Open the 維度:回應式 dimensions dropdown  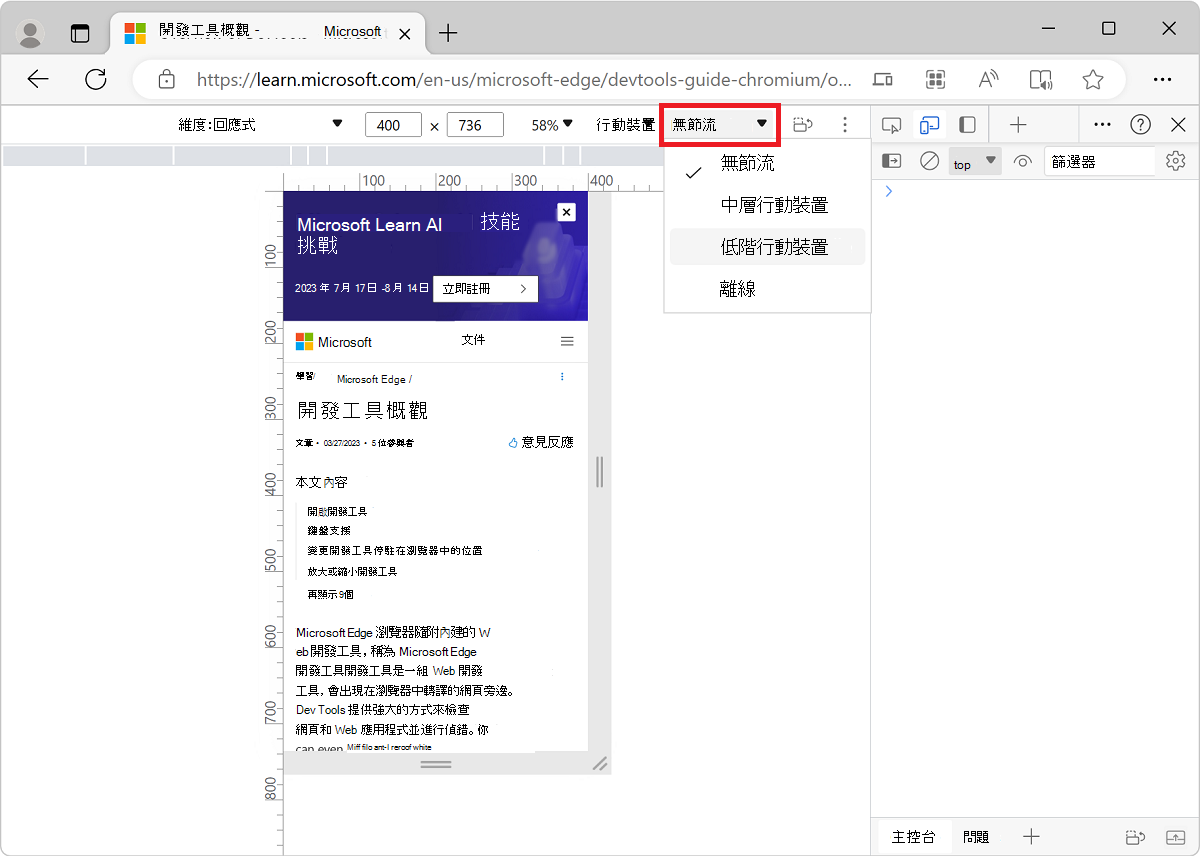coord(255,124)
